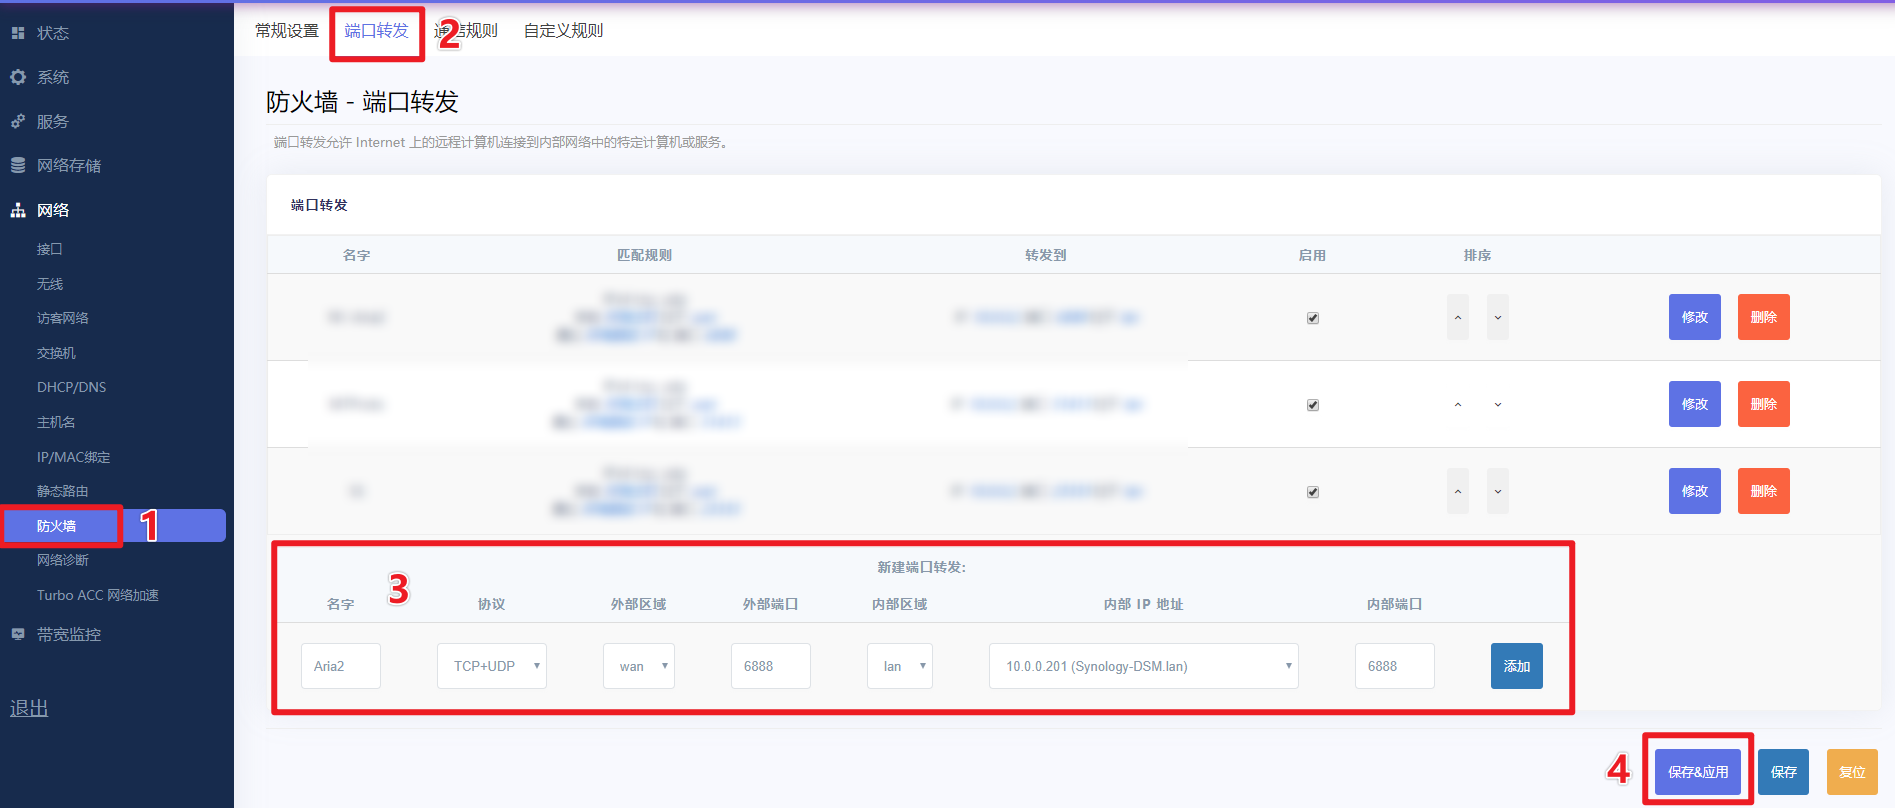Screen dimensions: 1895x808
Task: Click the Services gears icon
Action: tap(18, 121)
